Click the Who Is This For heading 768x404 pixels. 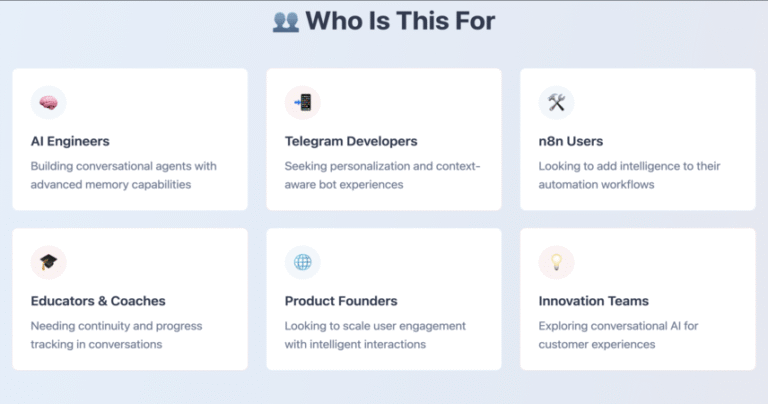pos(400,21)
